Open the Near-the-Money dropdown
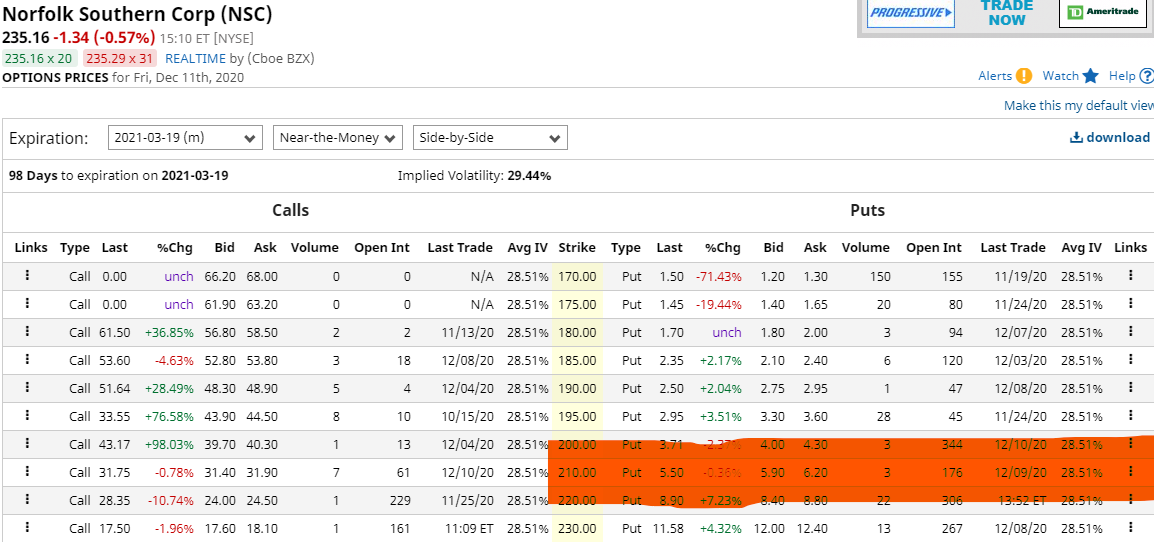This screenshot has height=542, width=1164. 337,138
